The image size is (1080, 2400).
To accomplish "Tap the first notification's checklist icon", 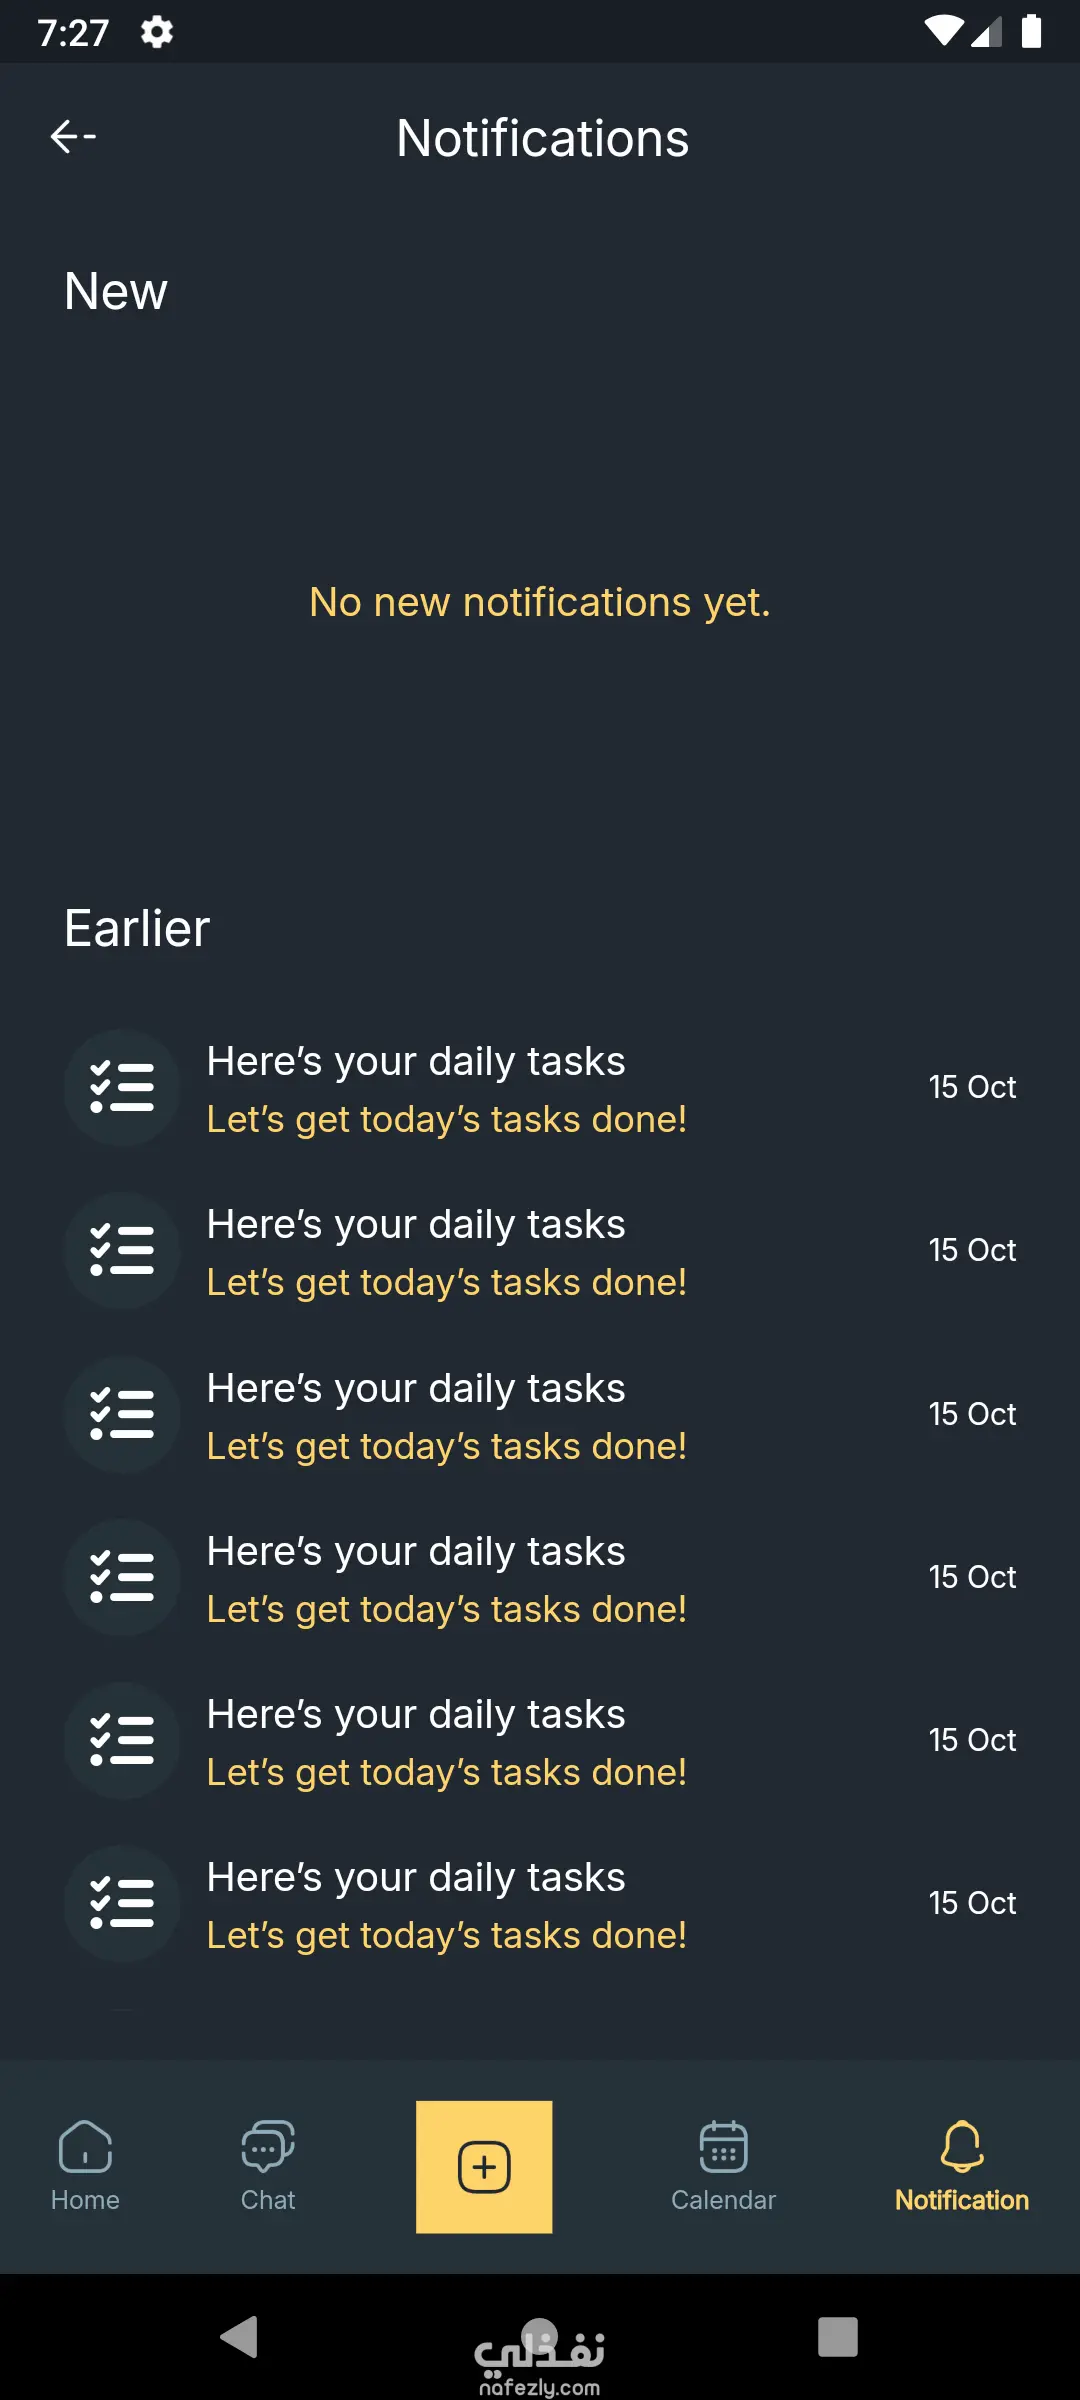I will point(122,1088).
